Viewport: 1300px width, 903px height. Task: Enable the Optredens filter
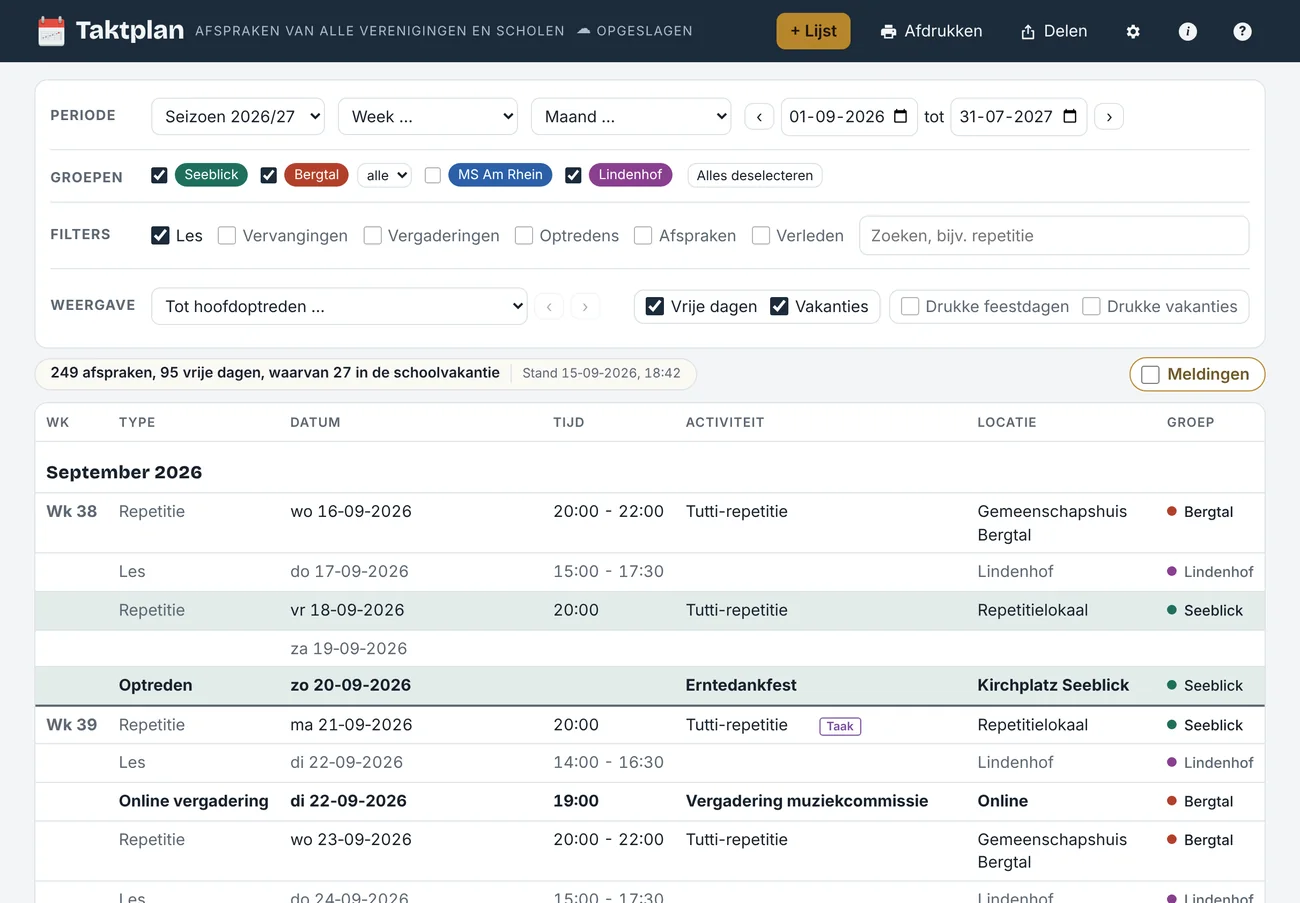tap(524, 236)
